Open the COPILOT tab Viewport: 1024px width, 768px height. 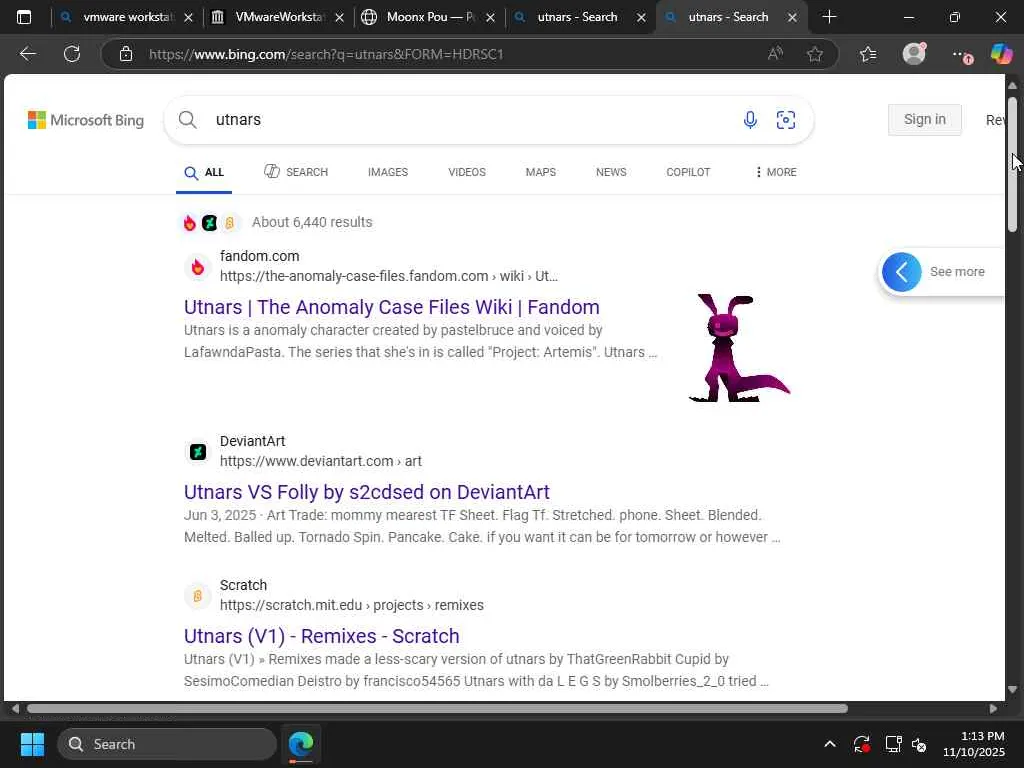click(x=688, y=172)
